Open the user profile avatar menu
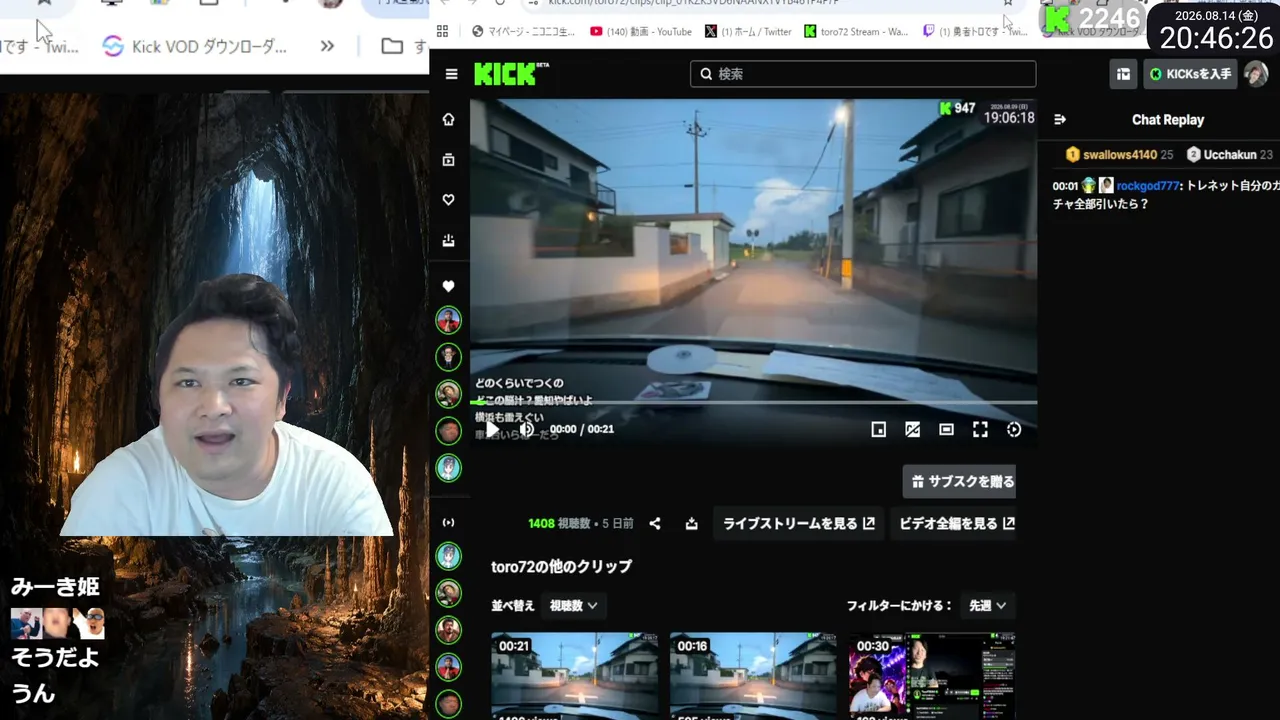The width and height of the screenshot is (1280, 720). (x=1256, y=74)
